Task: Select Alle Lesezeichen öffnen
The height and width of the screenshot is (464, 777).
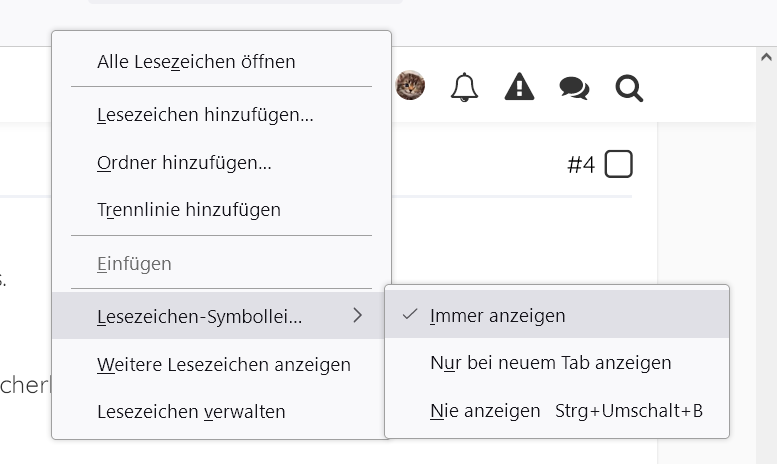Action: 196,62
